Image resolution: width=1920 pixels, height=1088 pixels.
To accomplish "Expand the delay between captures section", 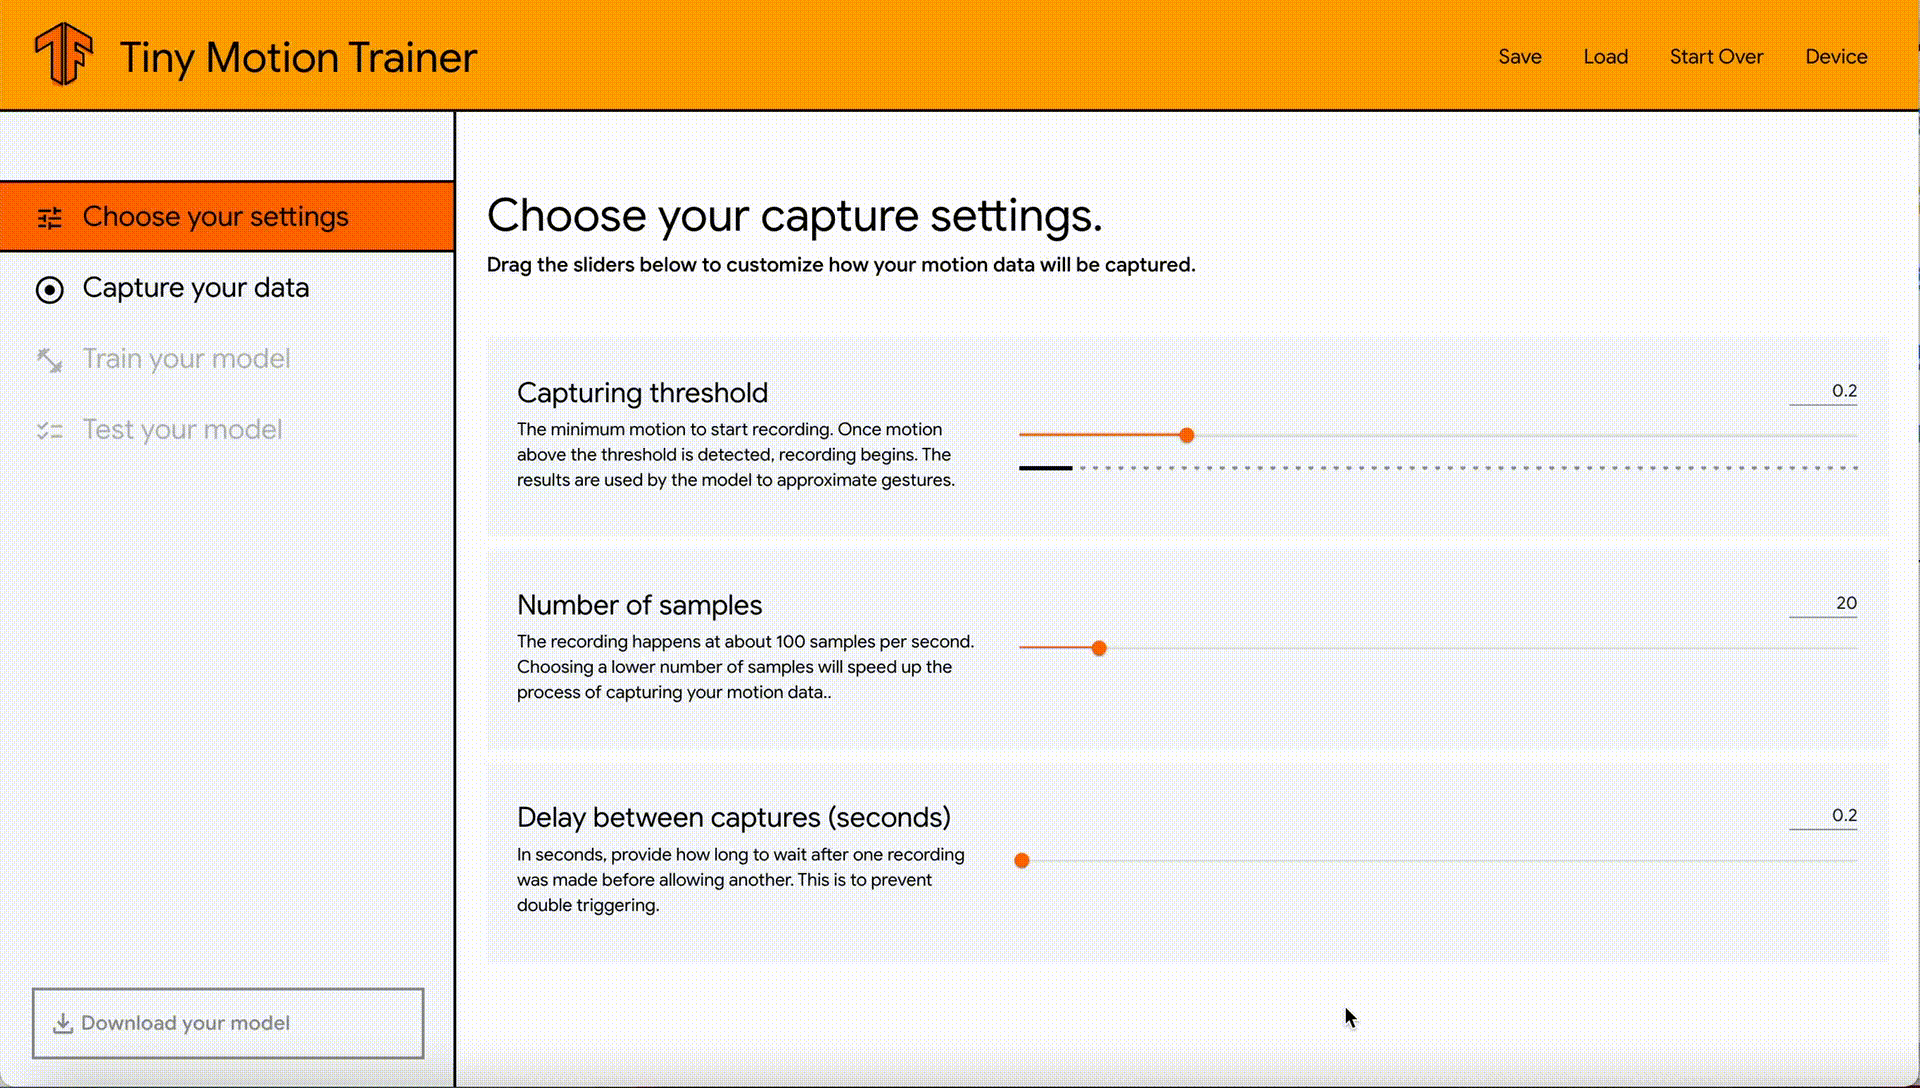I will 735,816.
